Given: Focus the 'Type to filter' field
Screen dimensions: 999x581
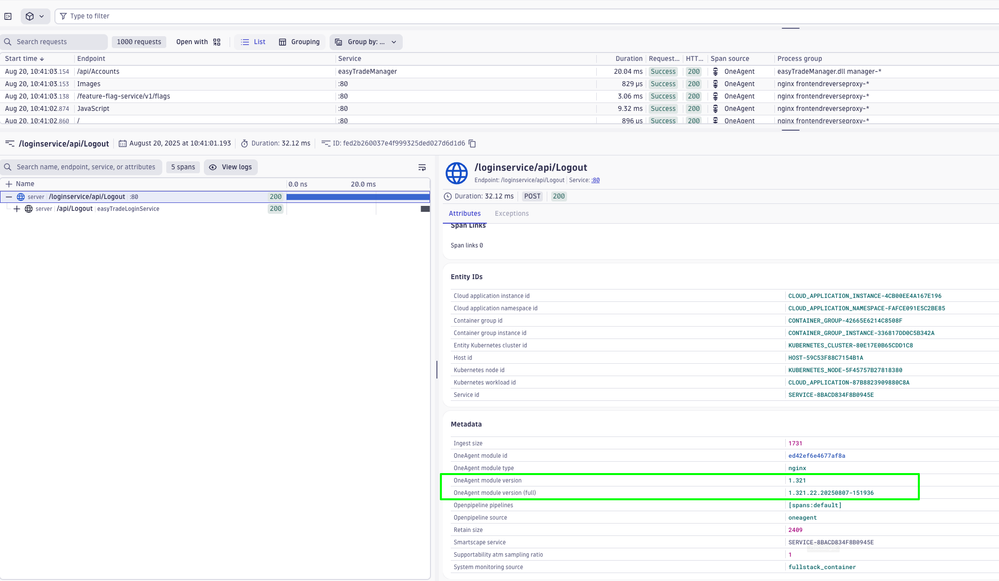Looking at the screenshot, I should pyautogui.click(x=529, y=16).
